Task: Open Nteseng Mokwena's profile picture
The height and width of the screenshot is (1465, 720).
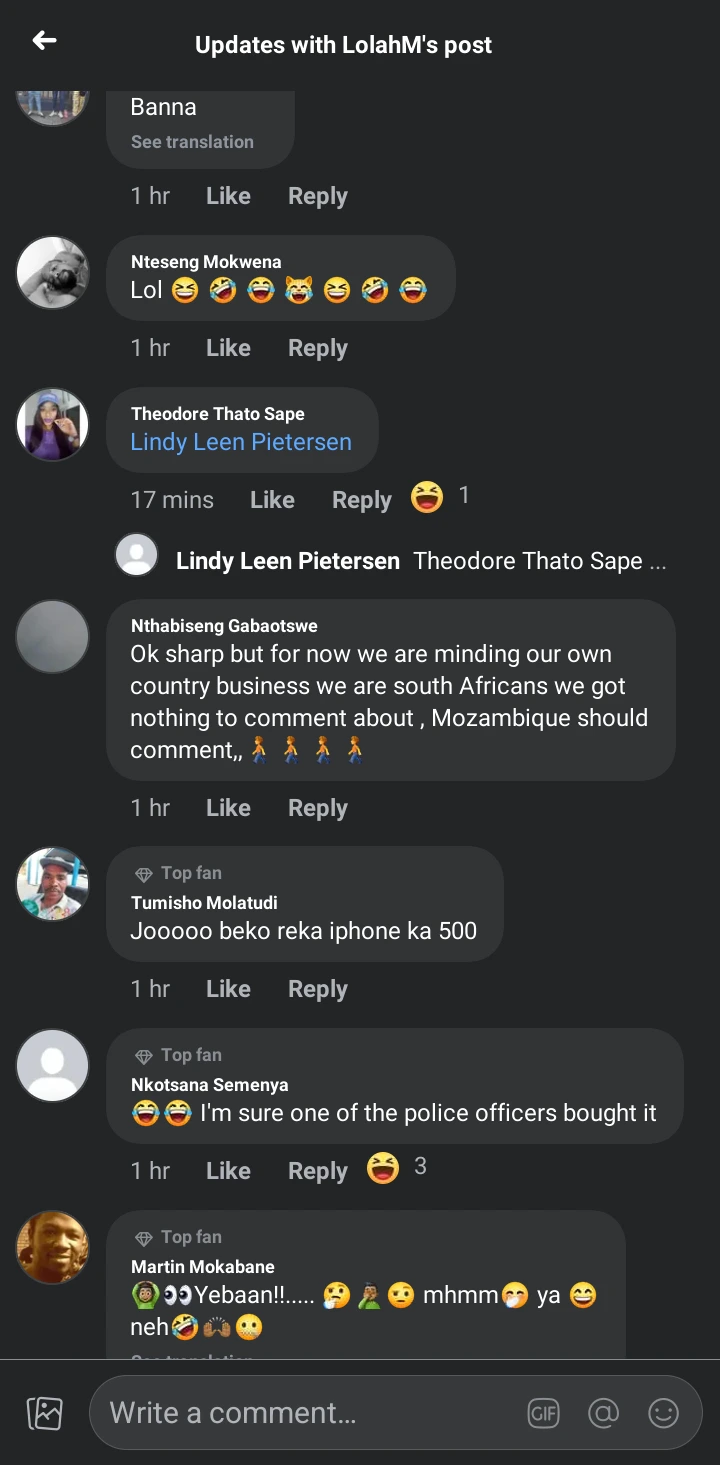Action: [x=53, y=272]
